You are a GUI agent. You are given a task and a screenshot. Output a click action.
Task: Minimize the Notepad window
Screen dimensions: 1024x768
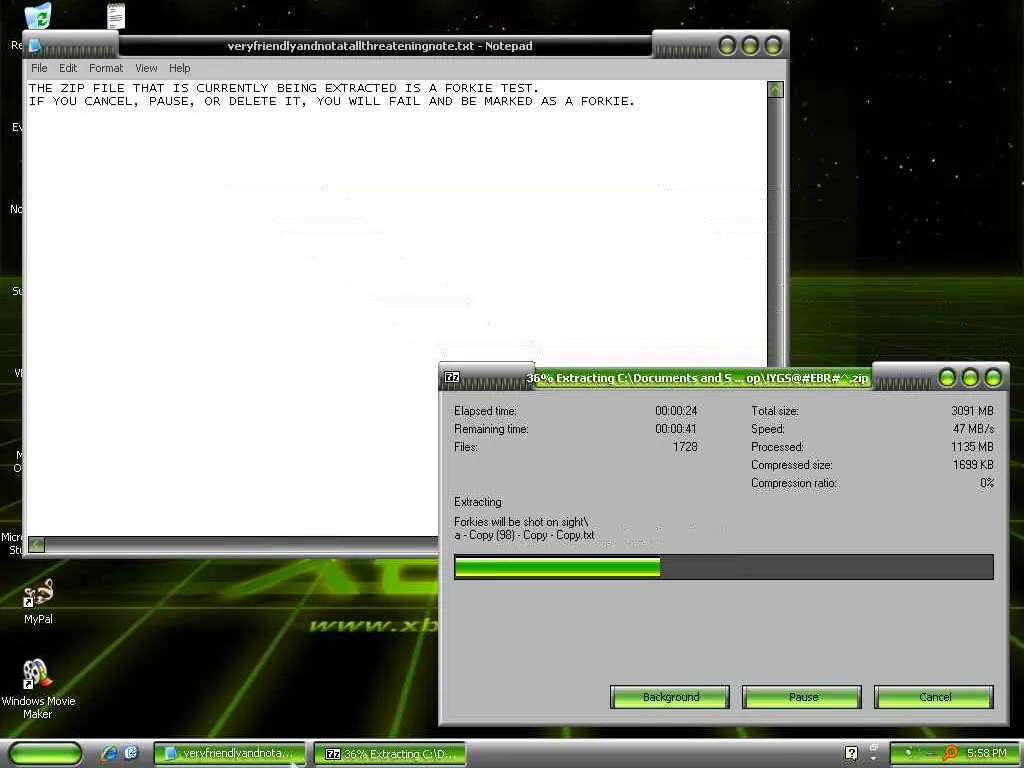click(727, 46)
